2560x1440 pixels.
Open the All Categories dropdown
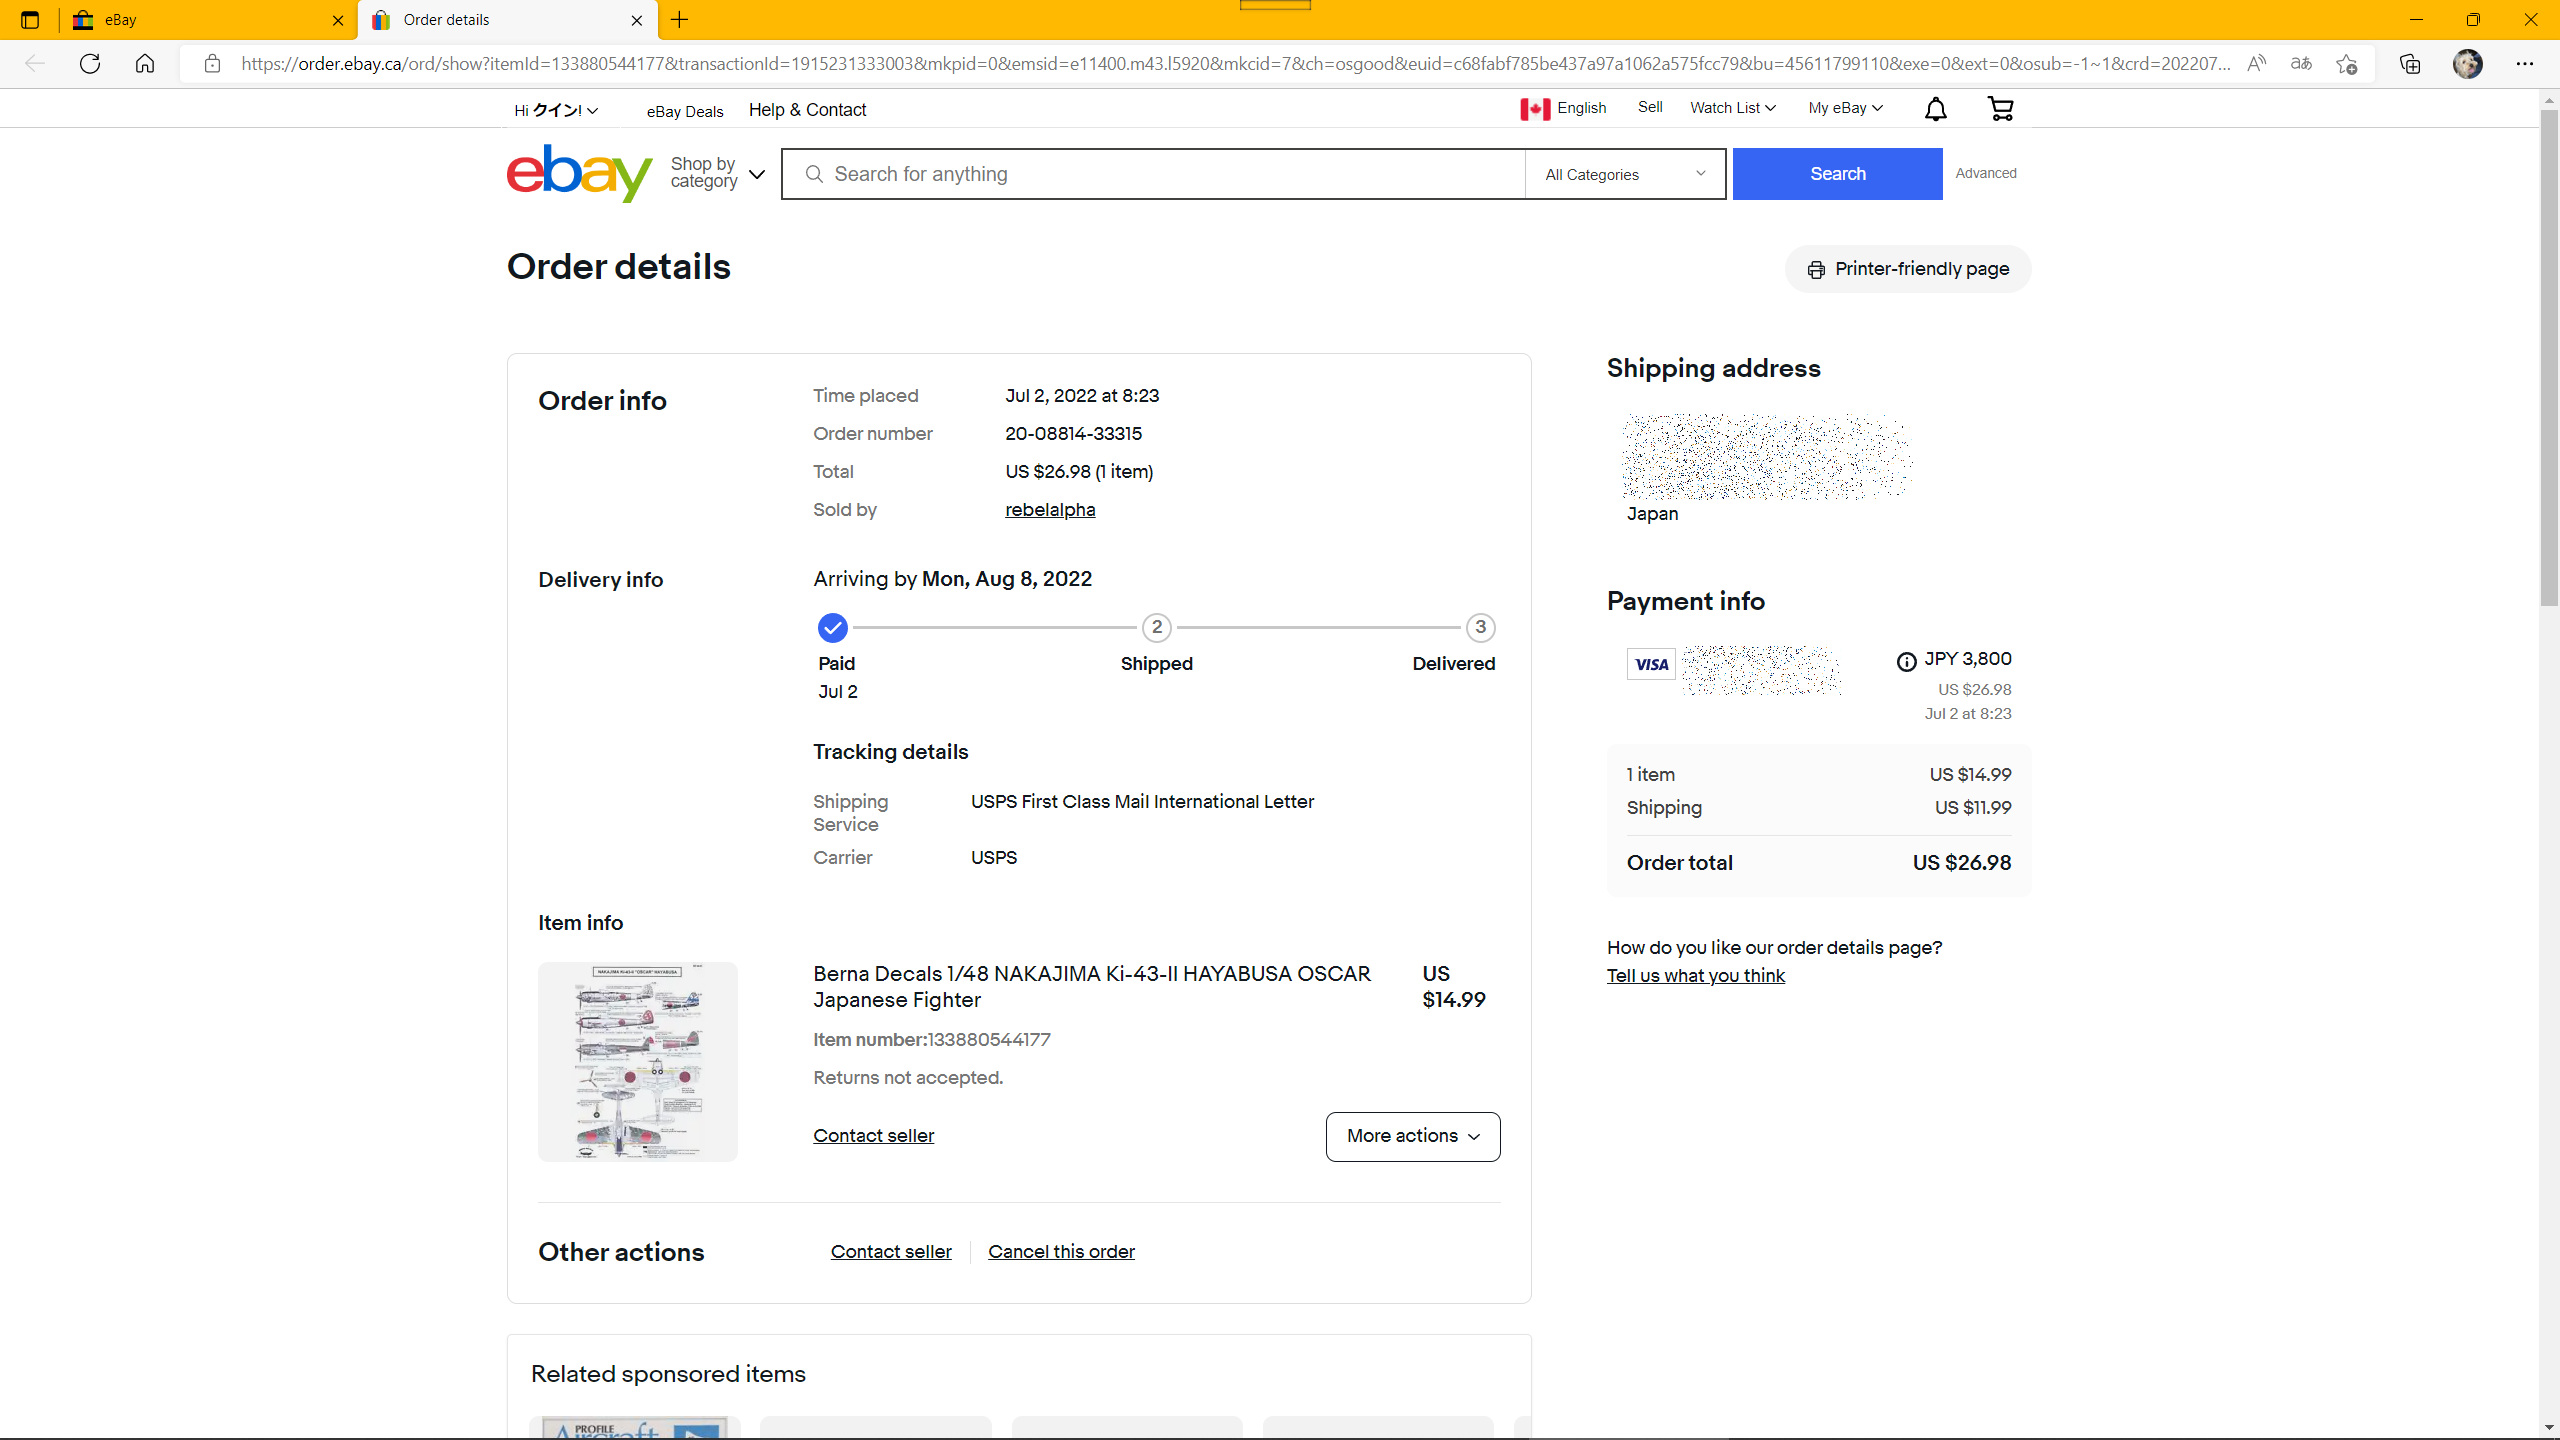pyautogui.click(x=1626, y=174)
